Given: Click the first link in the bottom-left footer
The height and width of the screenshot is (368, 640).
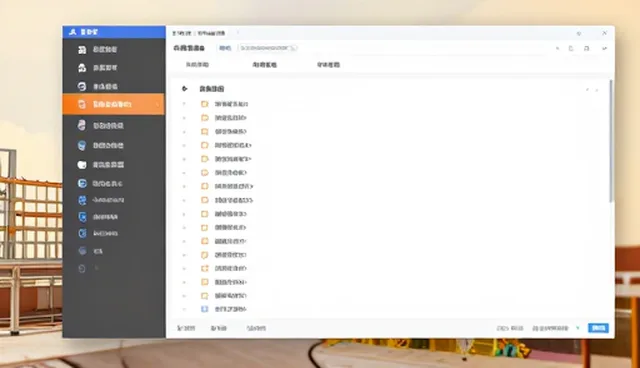Looking at the screenshot, I should click(186, 328).
